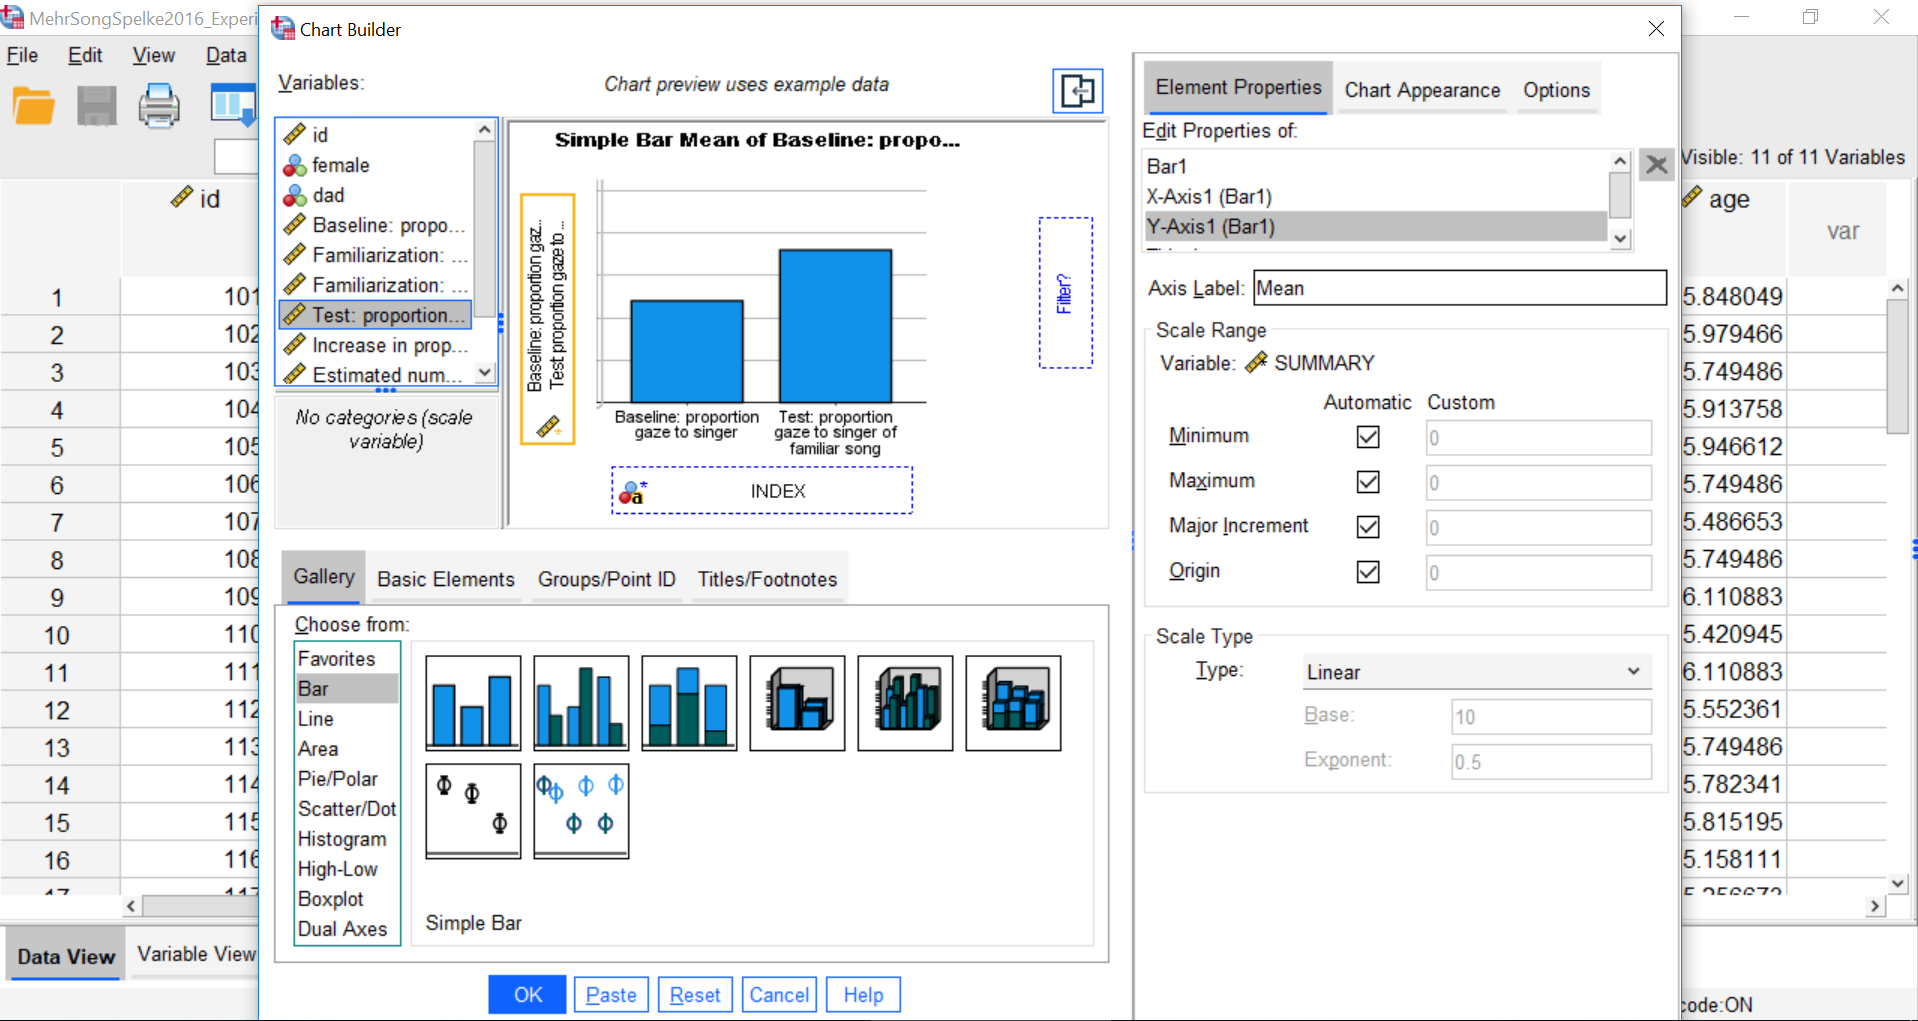
Task: Uncheck the Major Increment Automatic checkbox
Action: (1368, 527)
